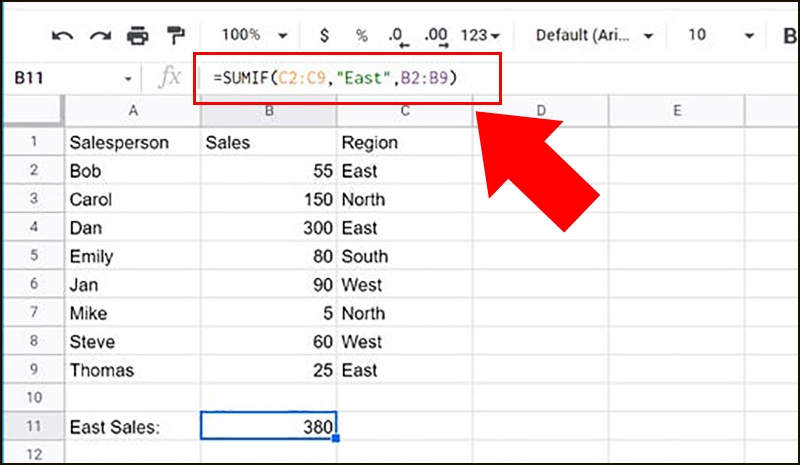Select the Paint format roller tool
This screenshot has width=800, height=465.
[173, 36]
